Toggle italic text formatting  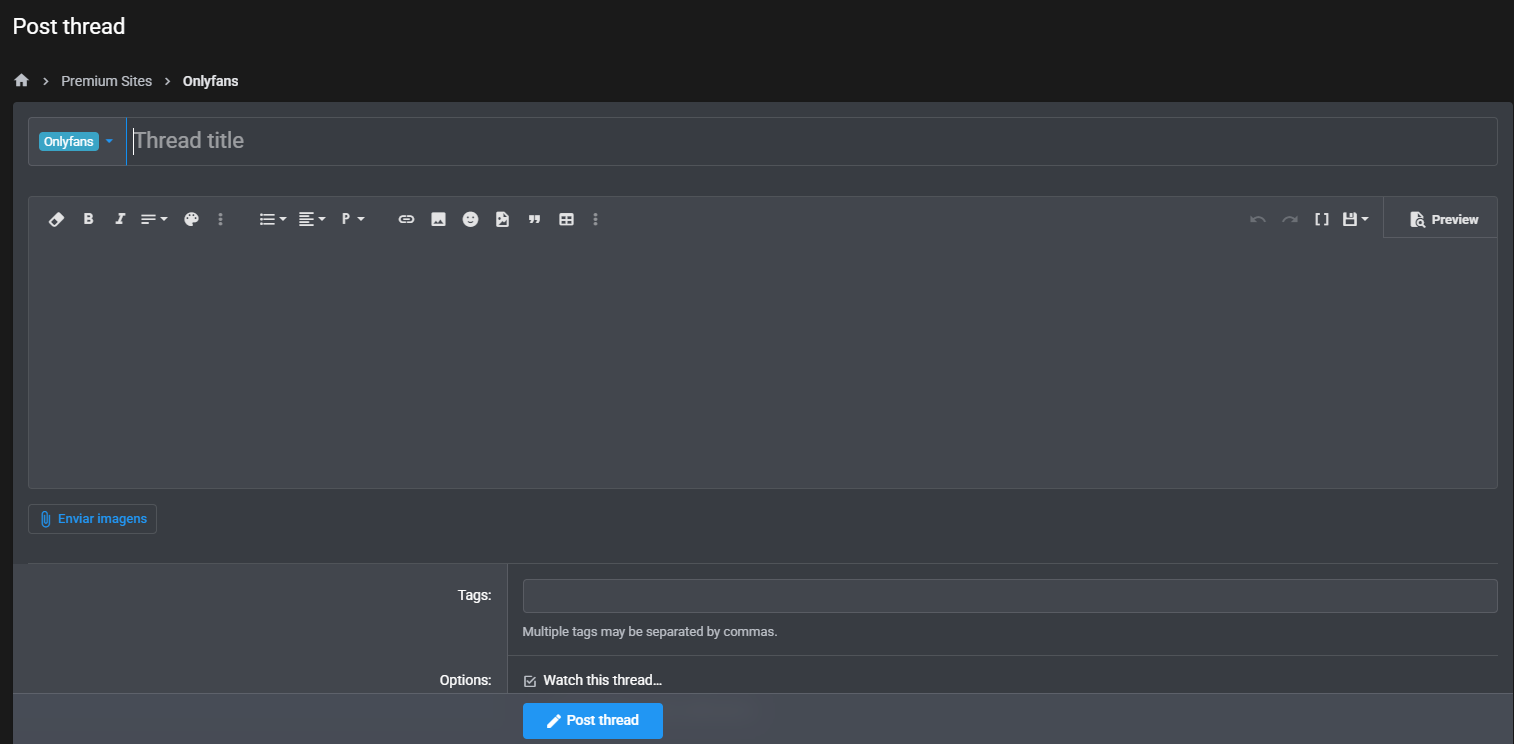[x=120, y=219]
